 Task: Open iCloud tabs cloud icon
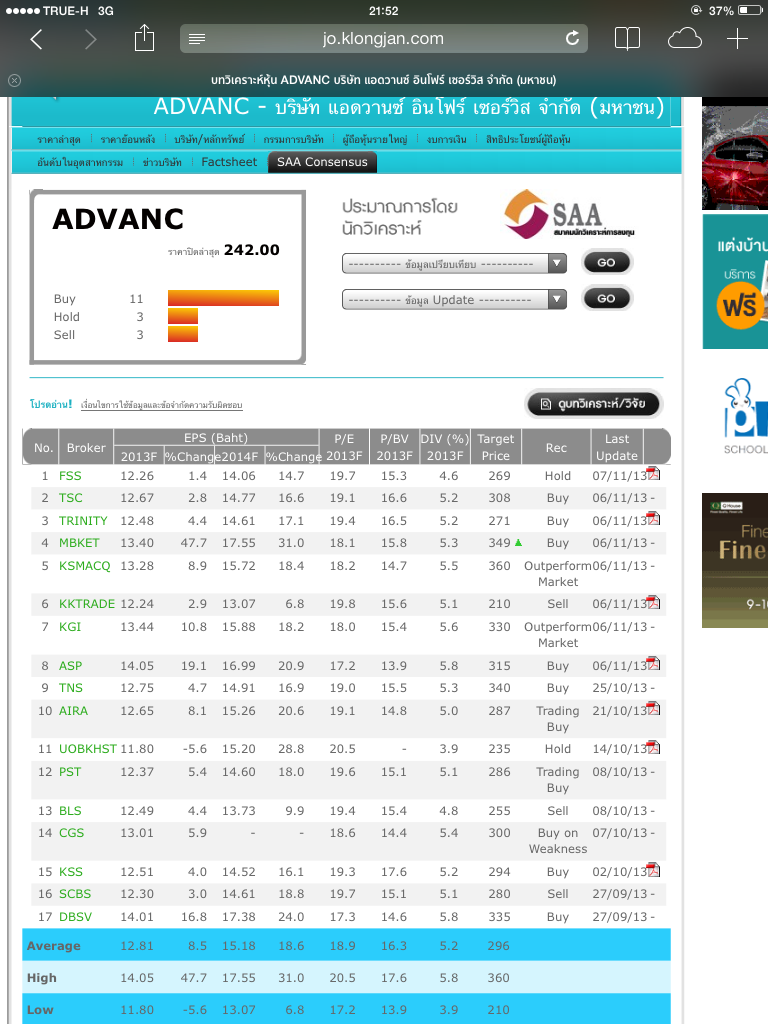[684, 39]
